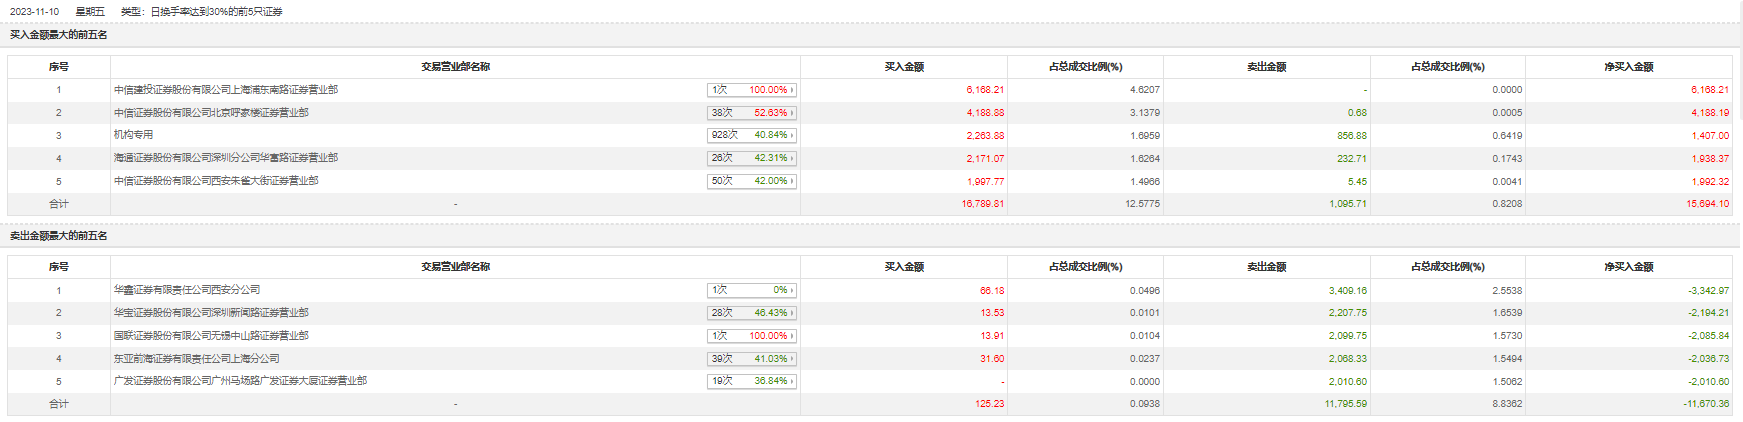Open the 26次 42.31% stats box
The width and height of the screenshot is (1743, 422).
click(x=752, y=158)
